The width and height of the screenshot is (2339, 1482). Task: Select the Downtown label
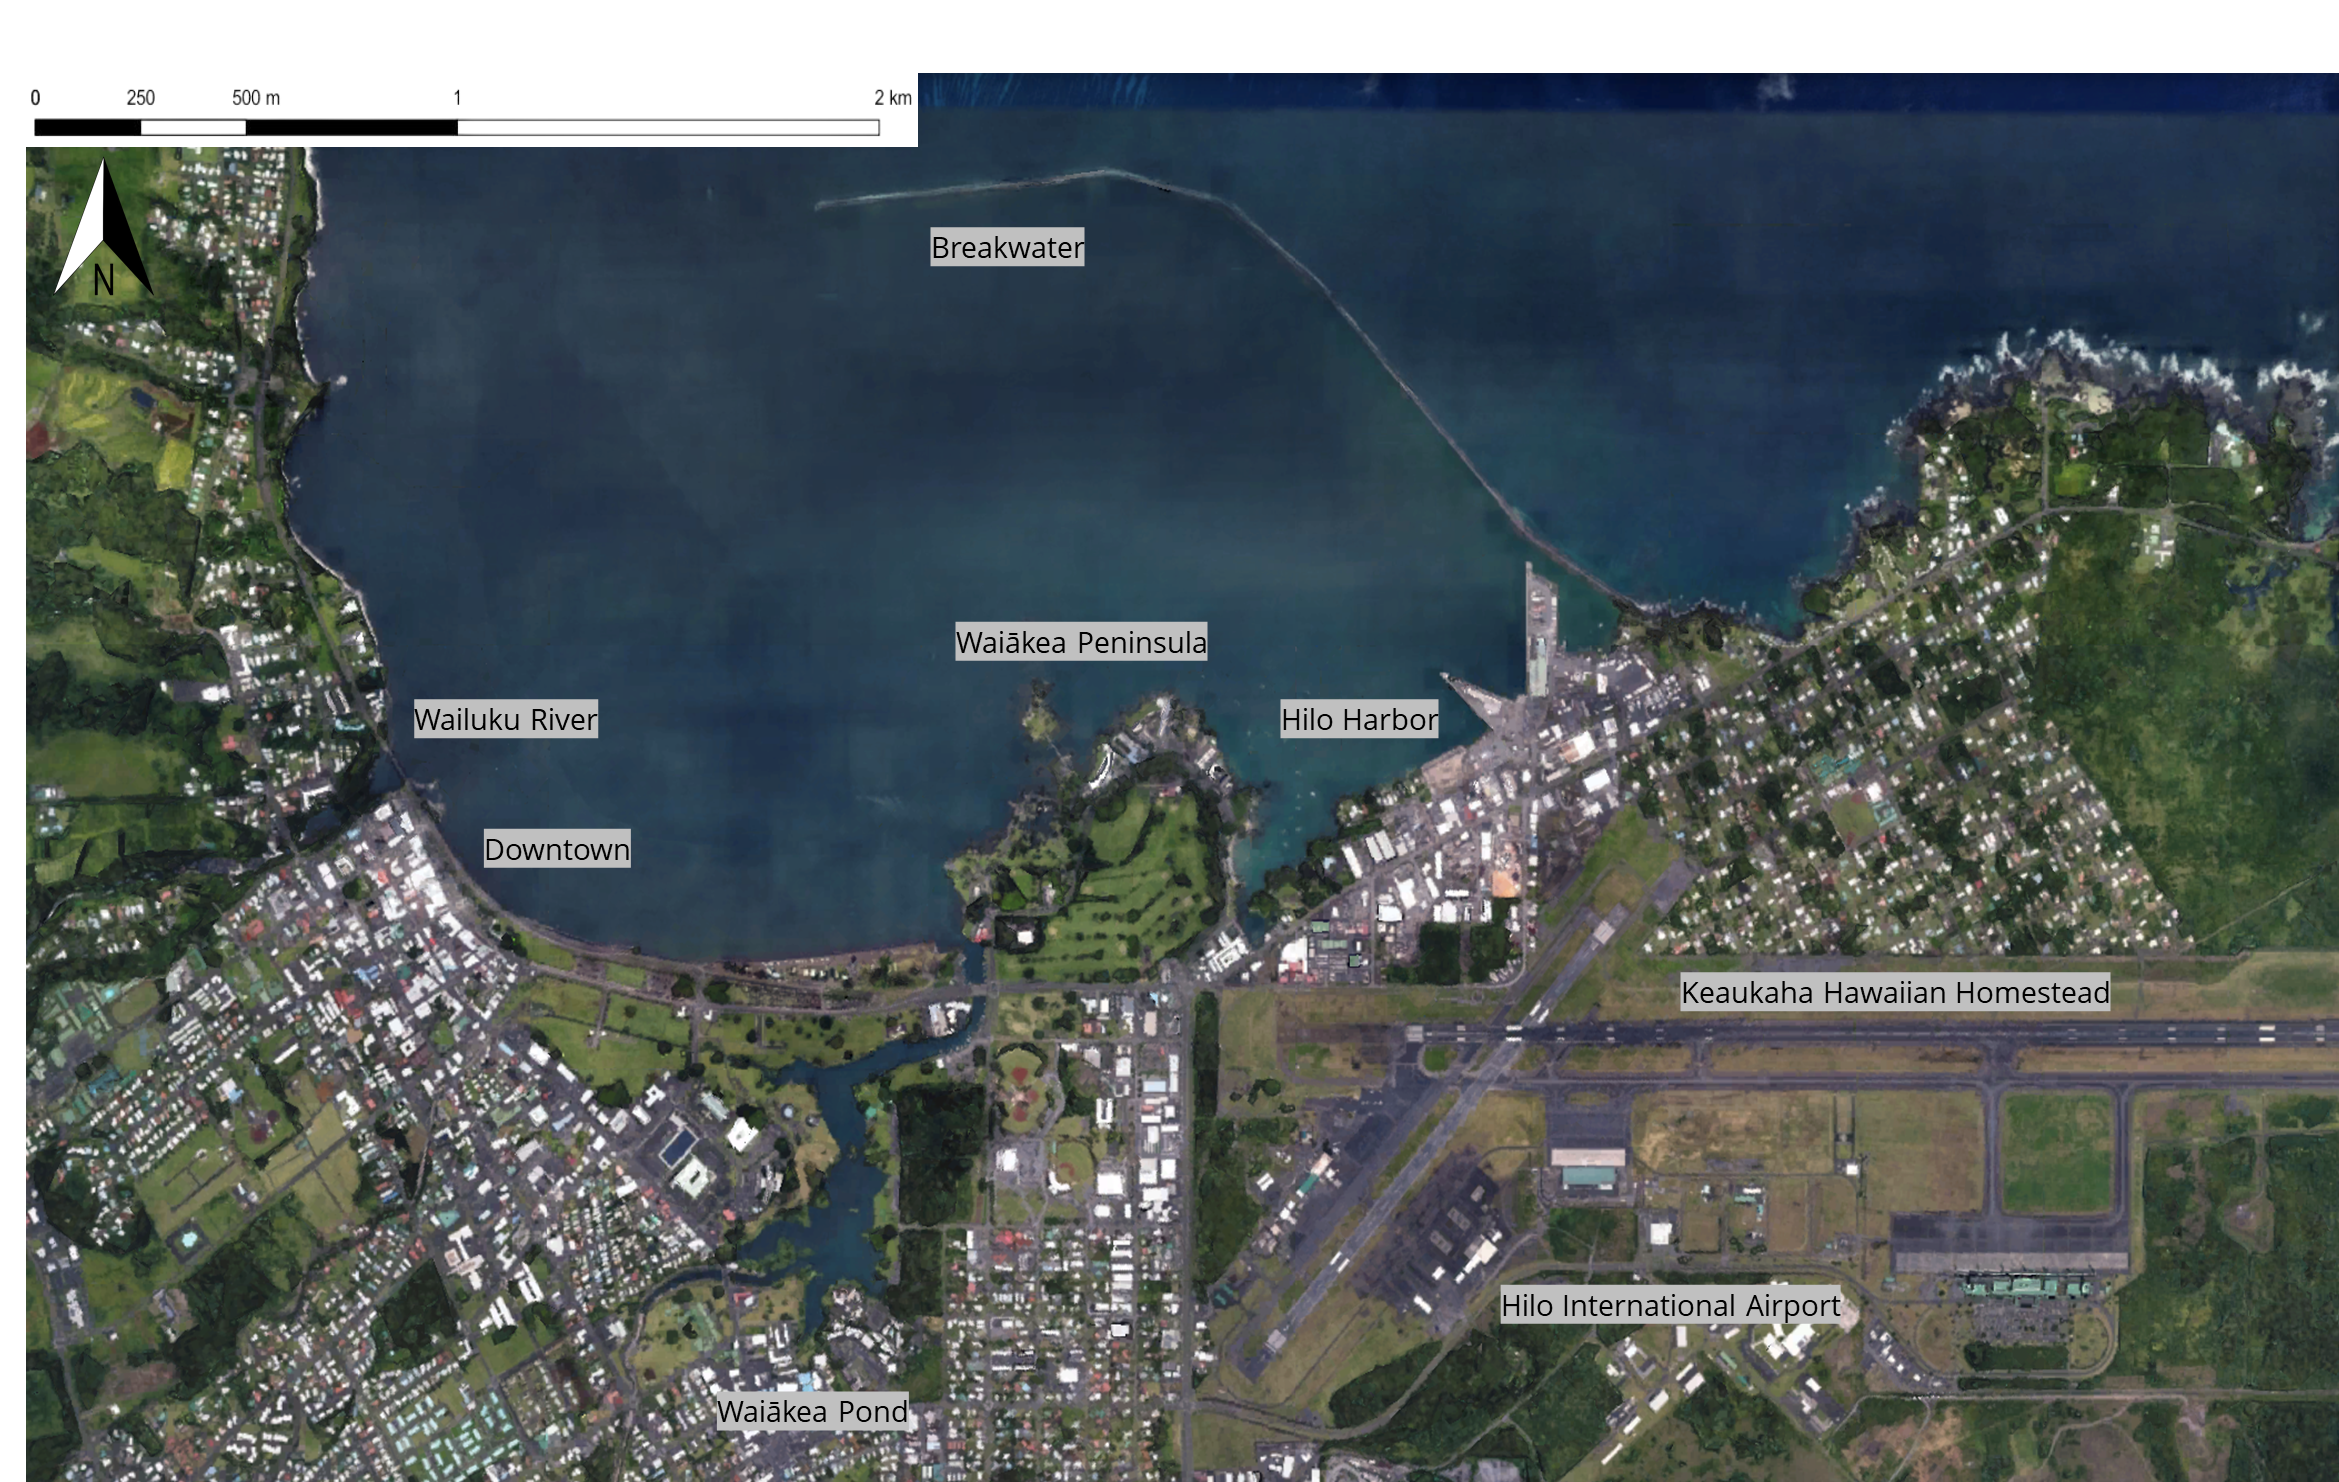[557, 849]
